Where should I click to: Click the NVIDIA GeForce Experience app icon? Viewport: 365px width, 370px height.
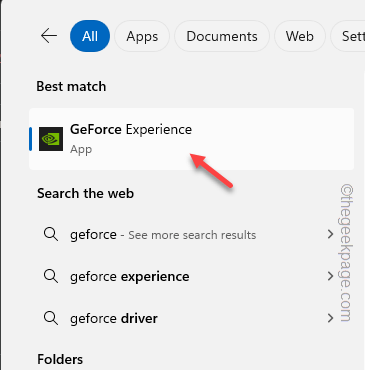51,139
